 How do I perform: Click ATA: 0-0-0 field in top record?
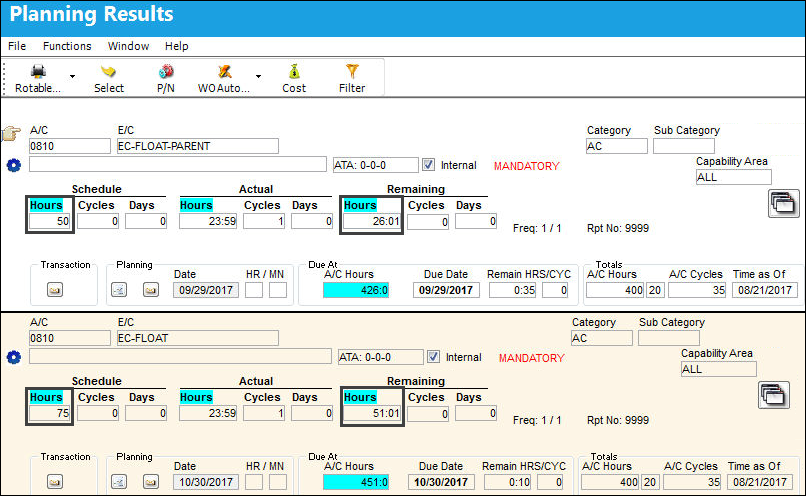pyautogui.click(x=375, y=165)
